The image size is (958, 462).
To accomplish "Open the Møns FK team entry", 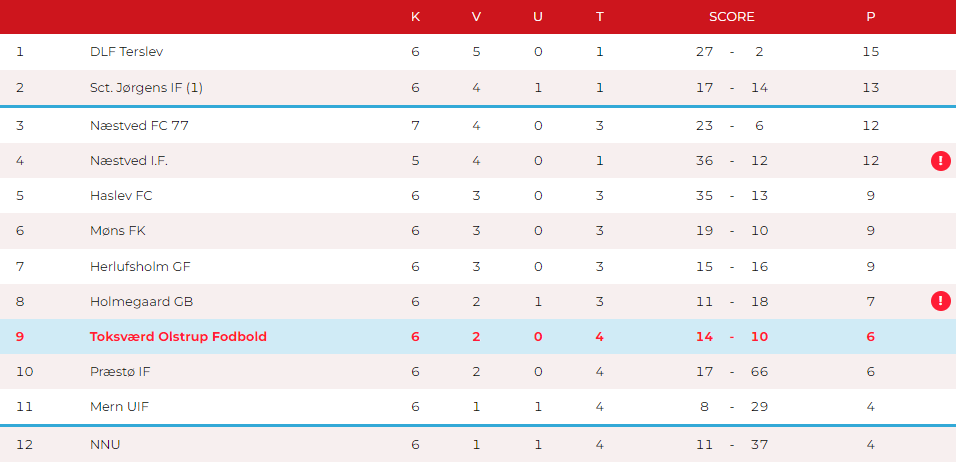I will (x=118, y=231).
